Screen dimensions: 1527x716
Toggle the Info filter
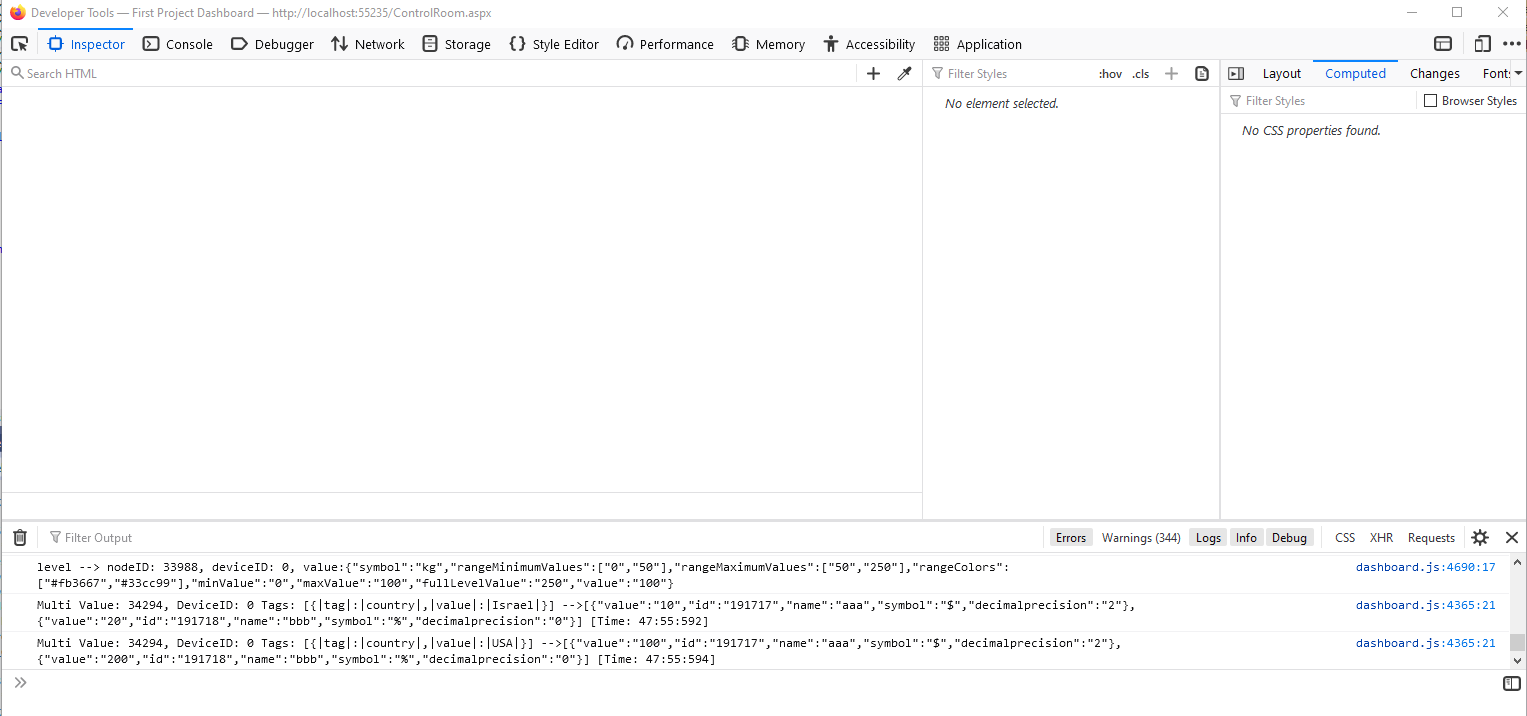[x=1245, y=537]
